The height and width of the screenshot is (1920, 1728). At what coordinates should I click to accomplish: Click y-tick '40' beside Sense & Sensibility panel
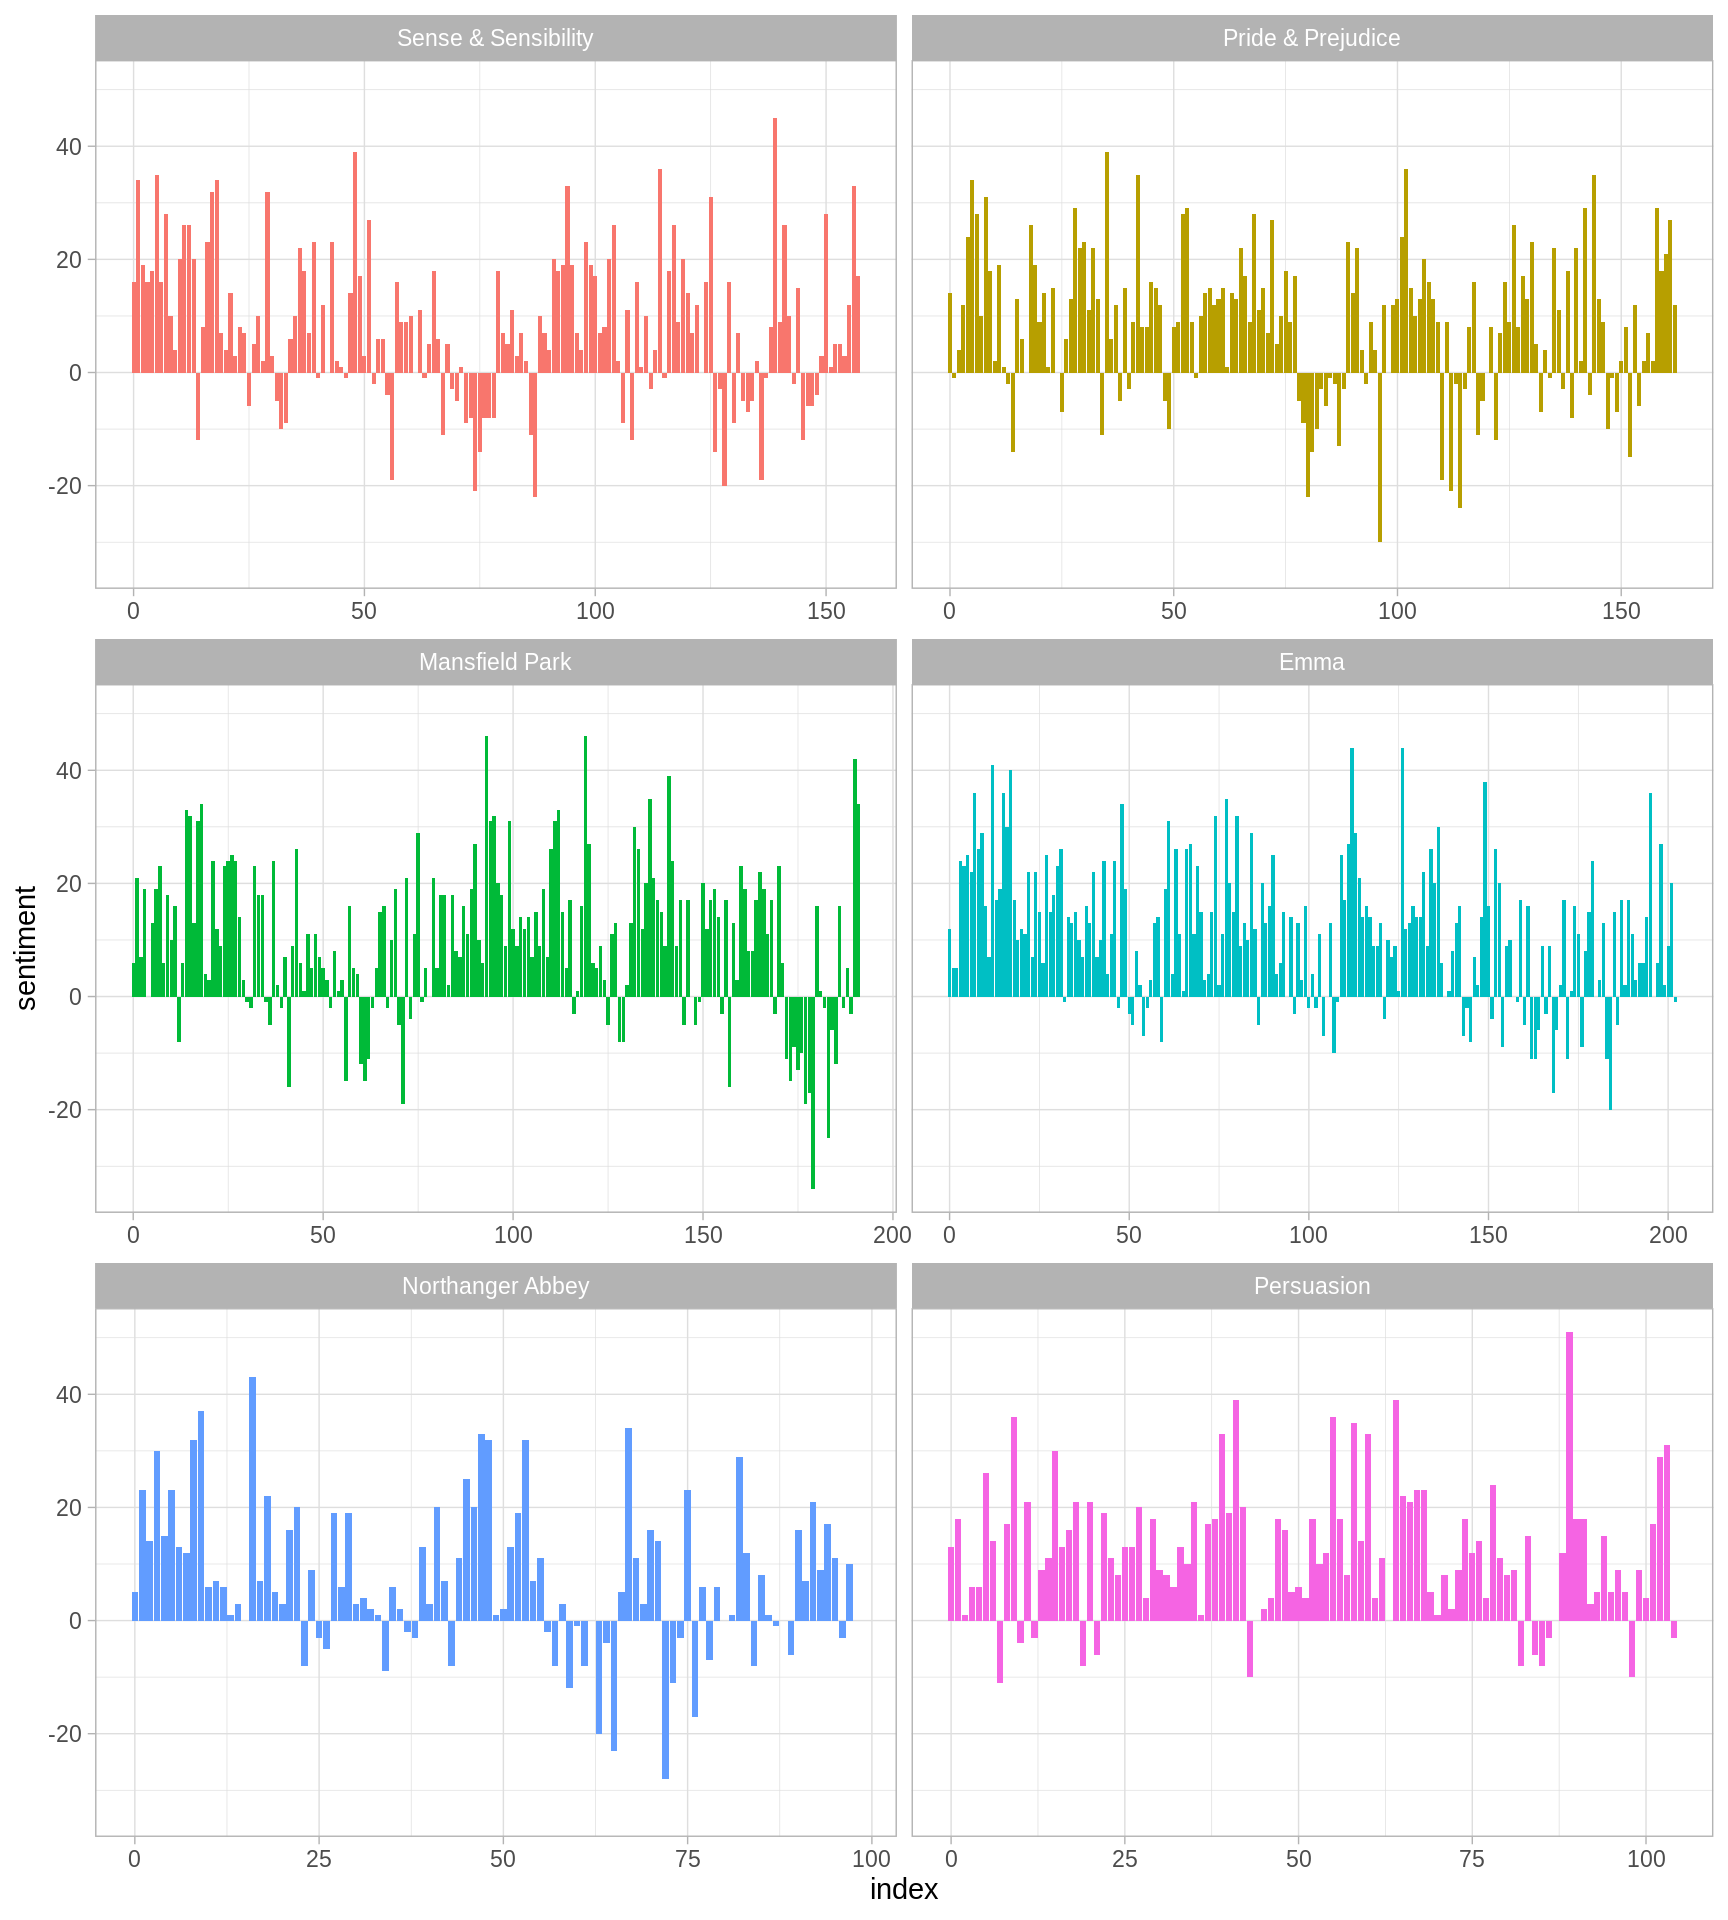pyautogui.click(x=69, y=147)
